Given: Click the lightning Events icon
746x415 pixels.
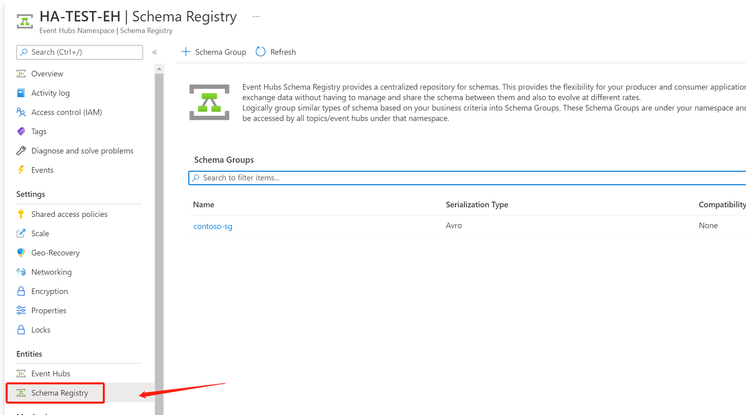Looking at the screenshot, I should [21, 170].
